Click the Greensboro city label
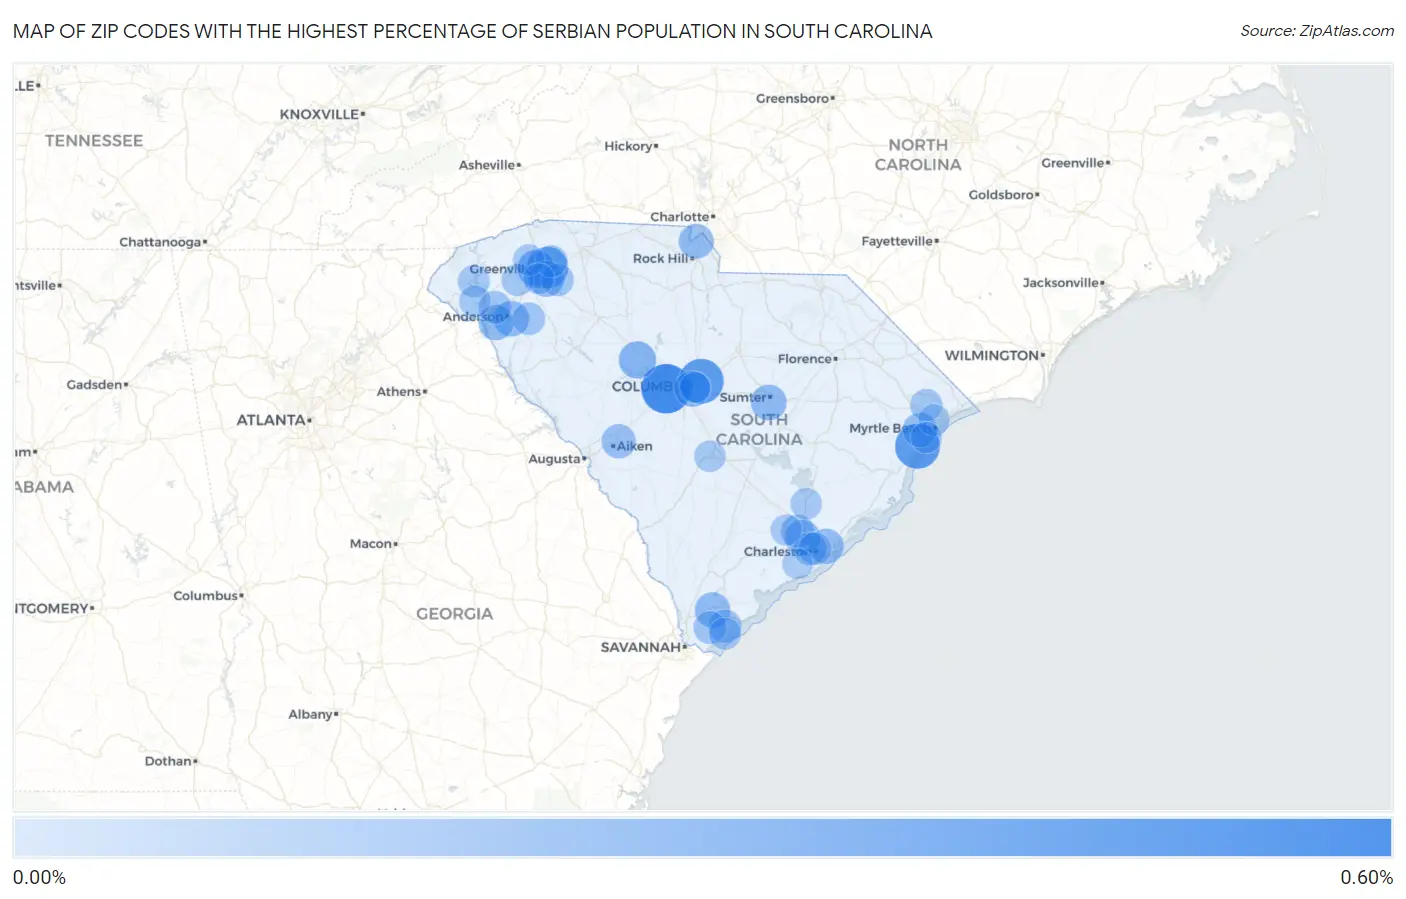Viewport: 1406px width, 899px height. [x=795, y=98]
